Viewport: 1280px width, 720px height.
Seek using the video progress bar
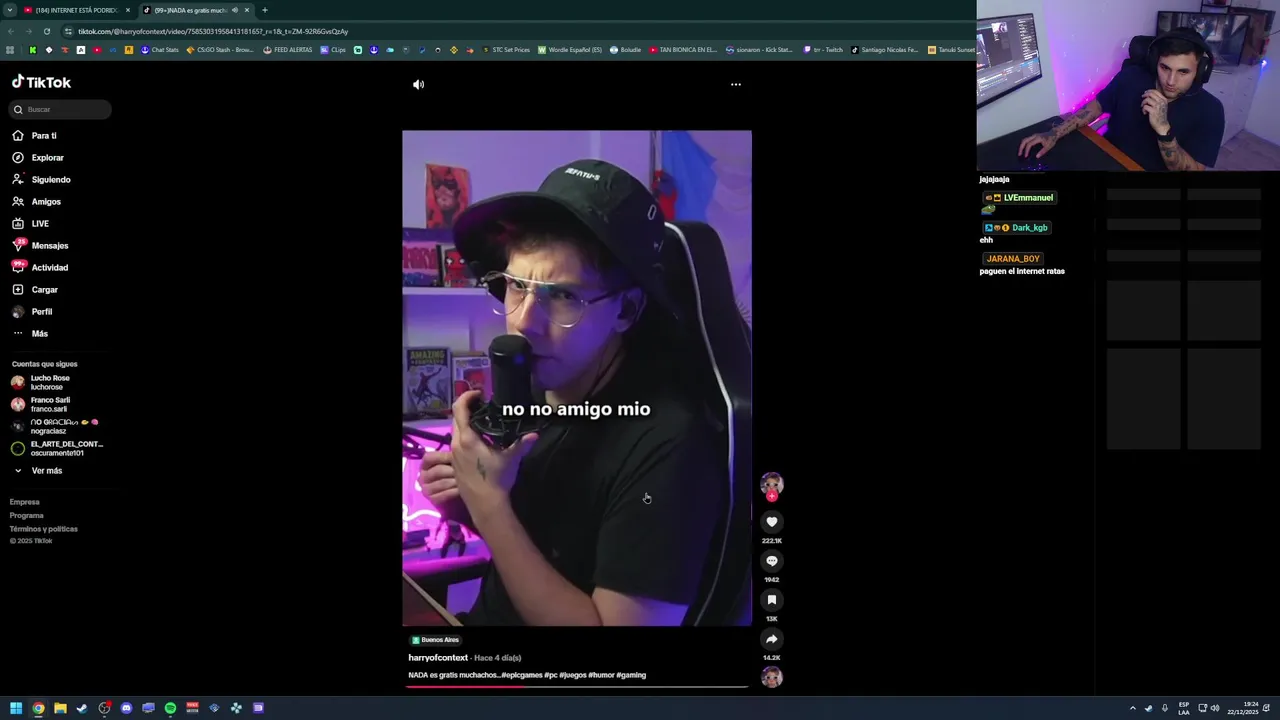click(x=577, y=687)
